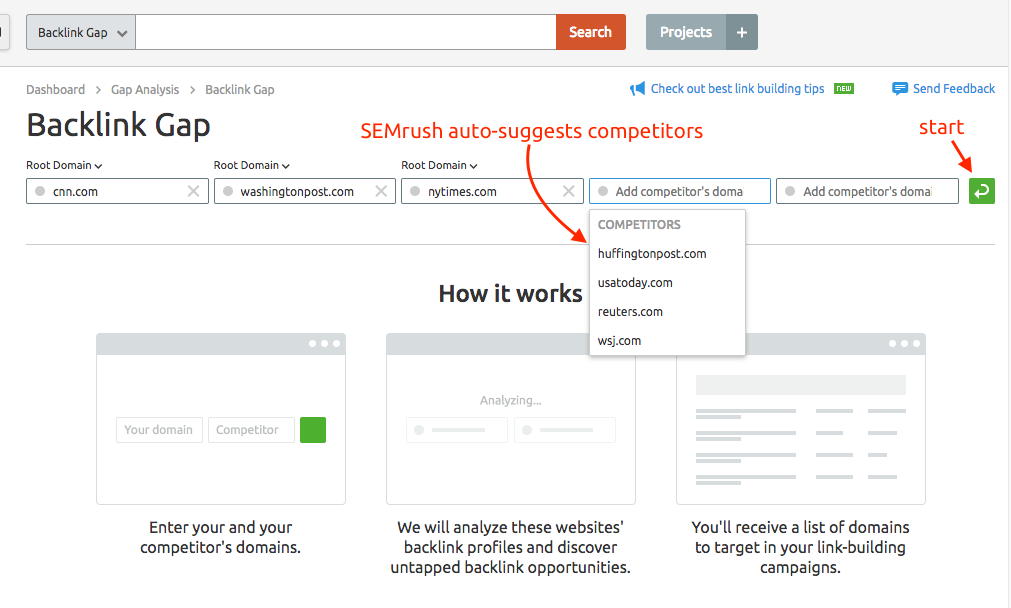Image resolution: width=1011 pixels, height=608 pixels.
Task: Click the We will analyze these websites' caption
Action: [511, 547]
